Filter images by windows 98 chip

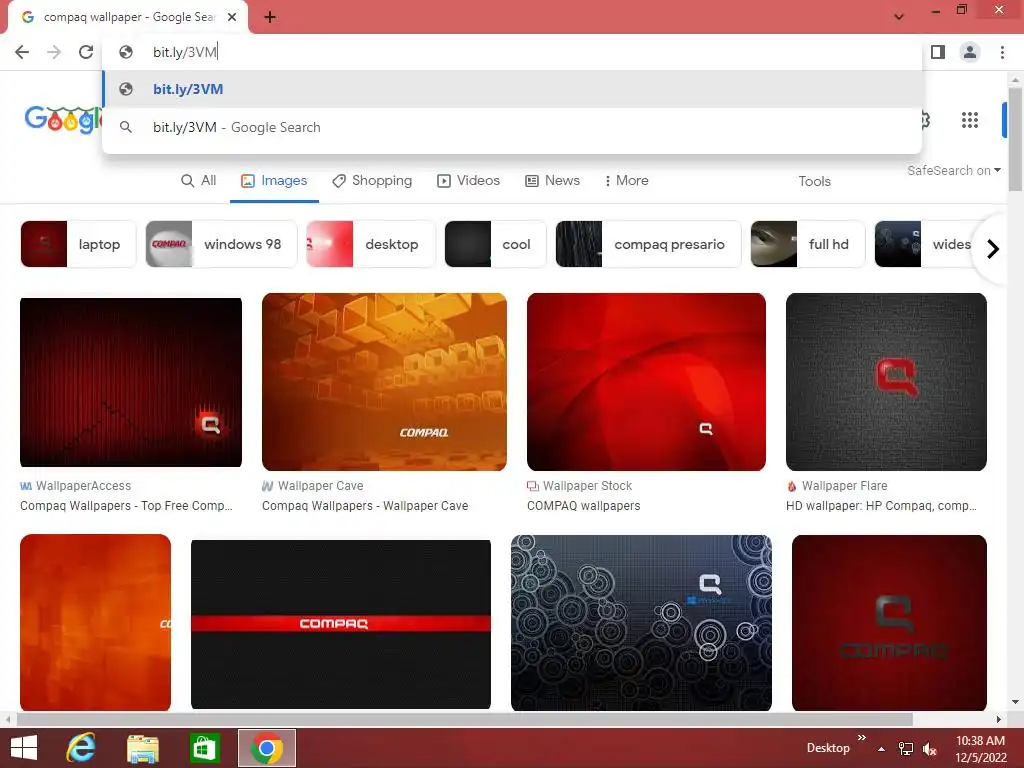(221, 244)
